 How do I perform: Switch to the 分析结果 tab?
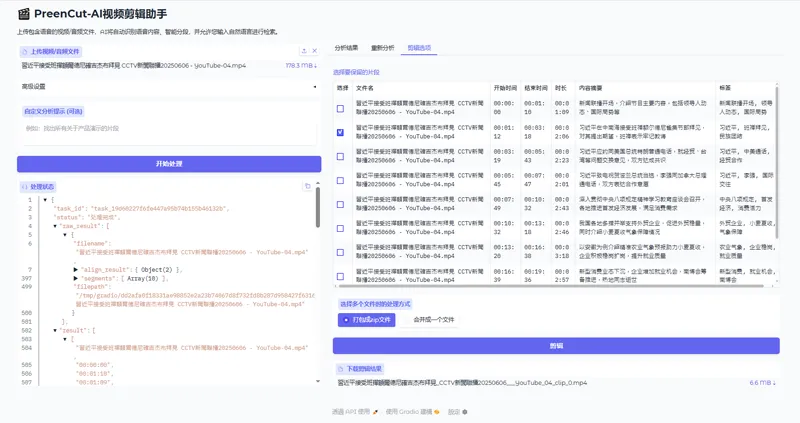pyautogui.click(x=346, y=47)
